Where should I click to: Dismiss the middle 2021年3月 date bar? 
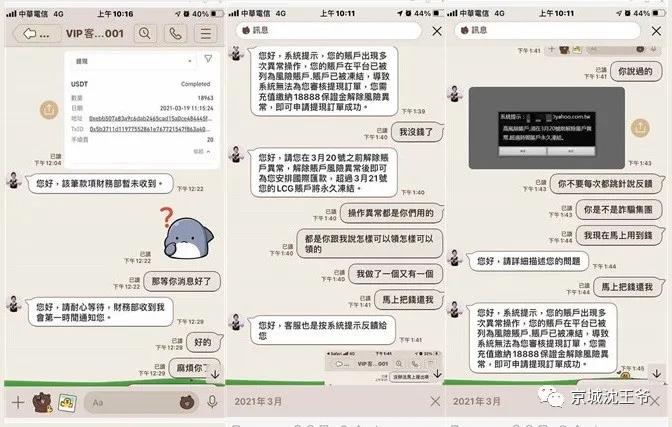click(435, 401)
